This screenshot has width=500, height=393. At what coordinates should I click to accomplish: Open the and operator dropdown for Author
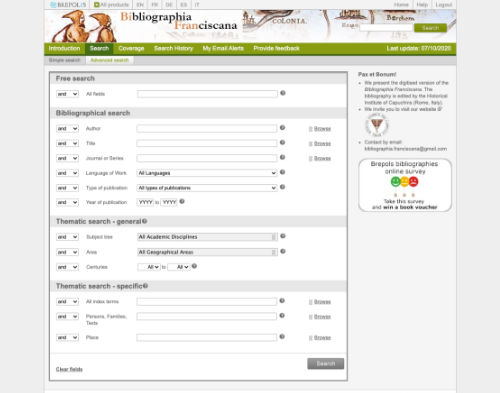(67, 129)
